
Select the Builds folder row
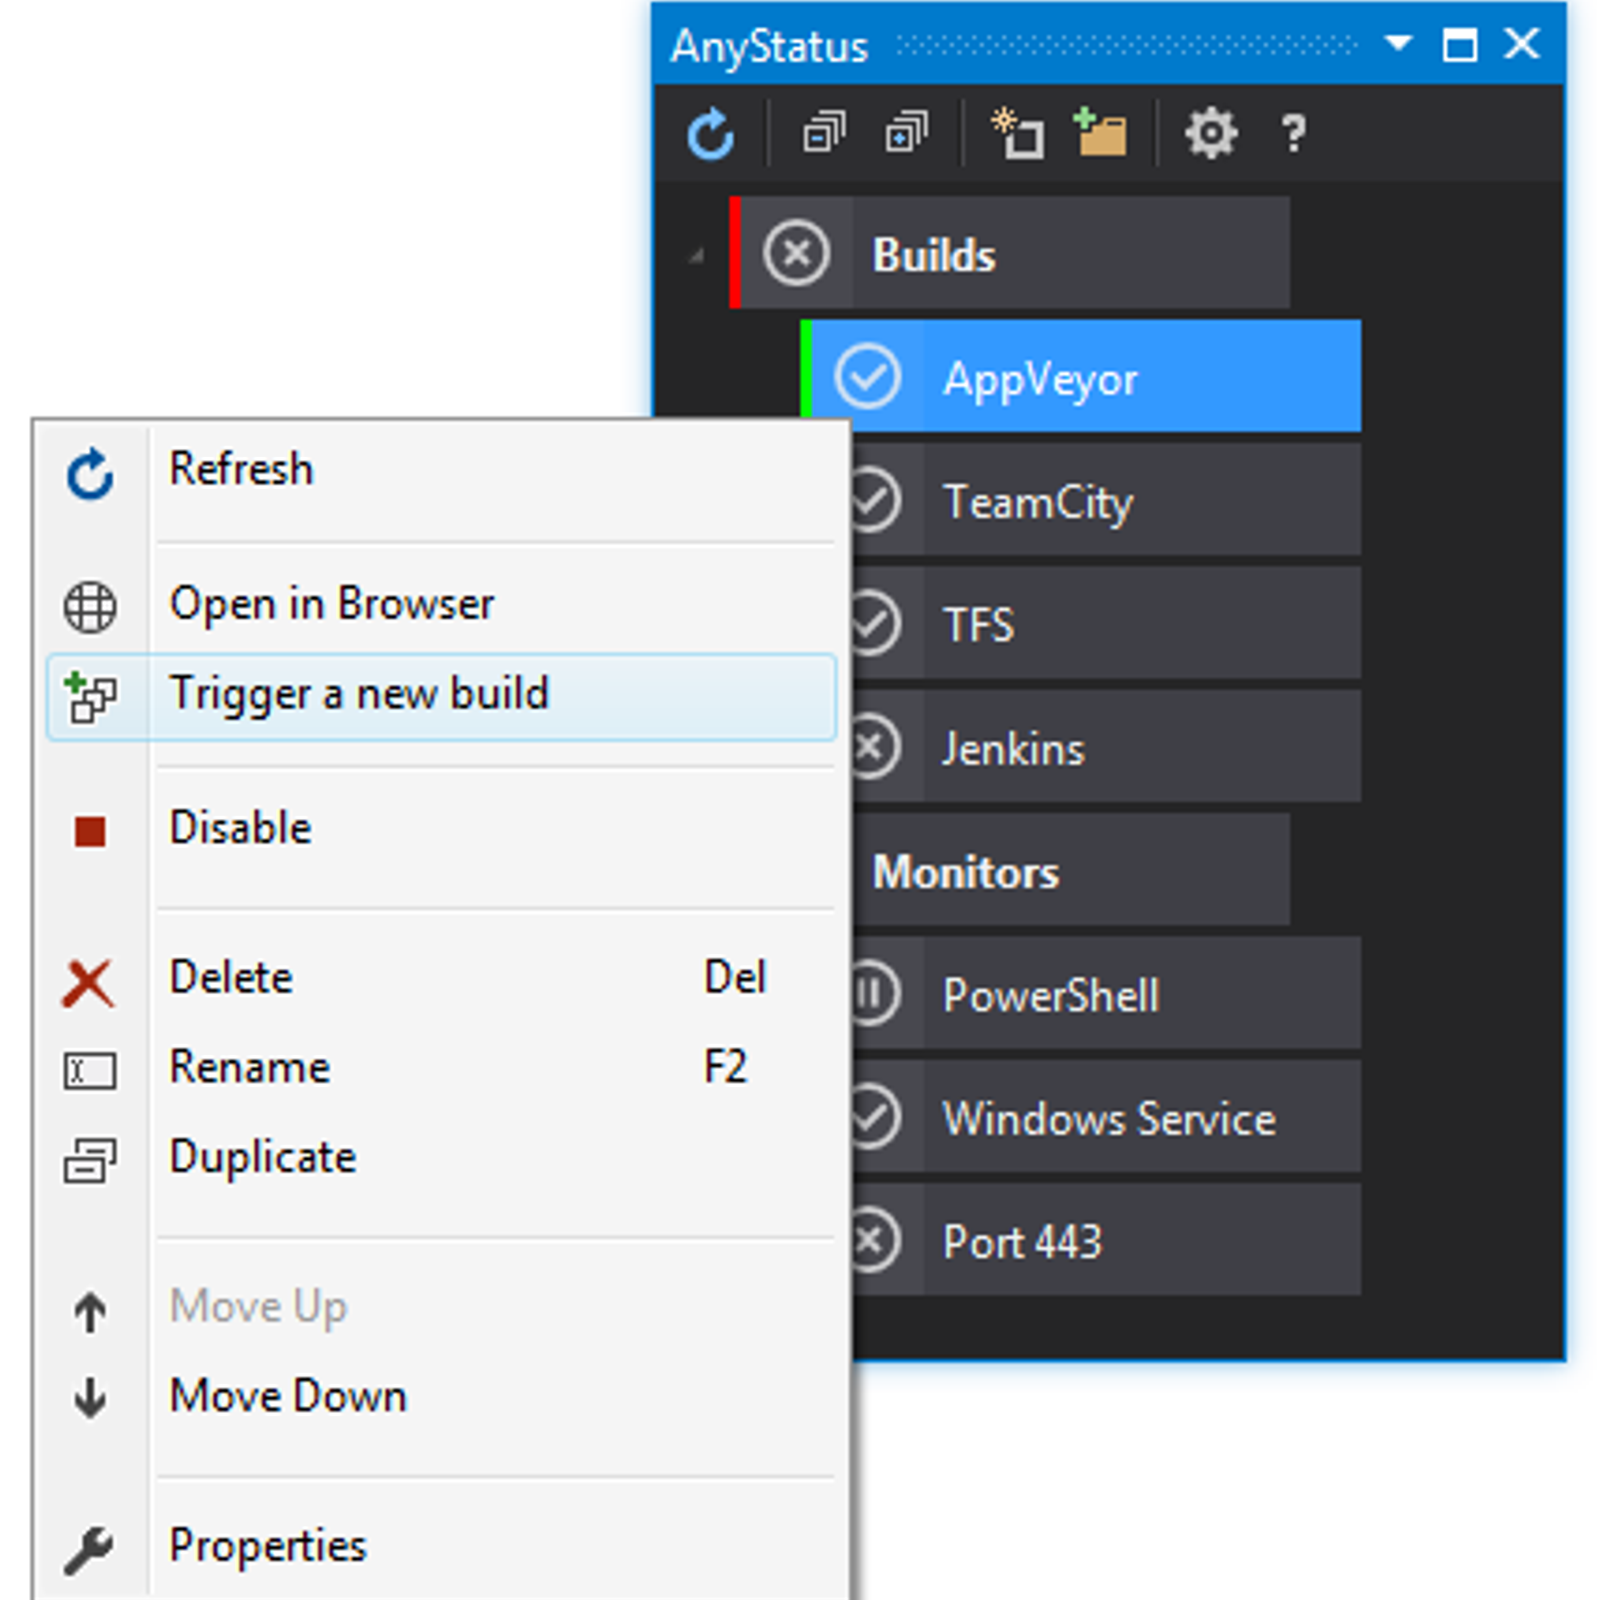pos(1010,253)
